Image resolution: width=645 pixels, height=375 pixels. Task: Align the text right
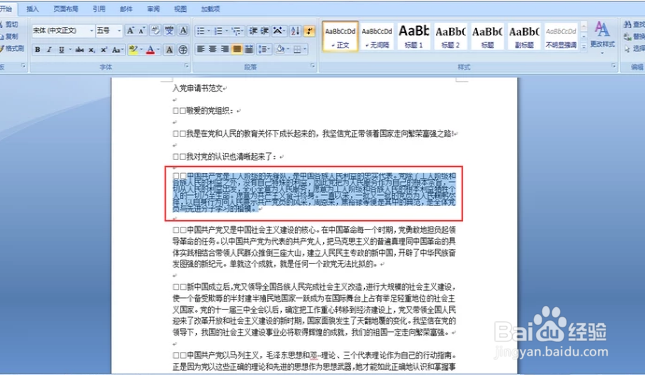225,49
